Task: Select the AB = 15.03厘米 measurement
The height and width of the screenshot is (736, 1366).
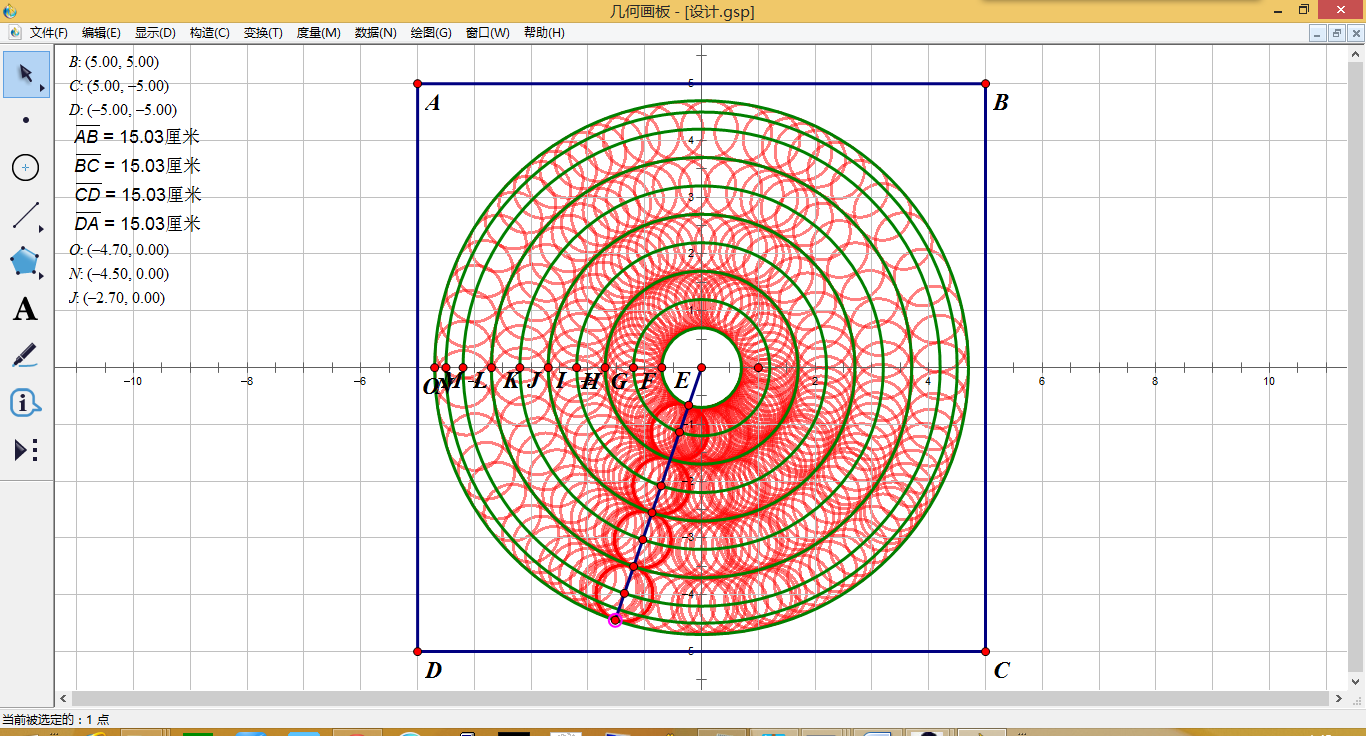Action: point(138,137)
